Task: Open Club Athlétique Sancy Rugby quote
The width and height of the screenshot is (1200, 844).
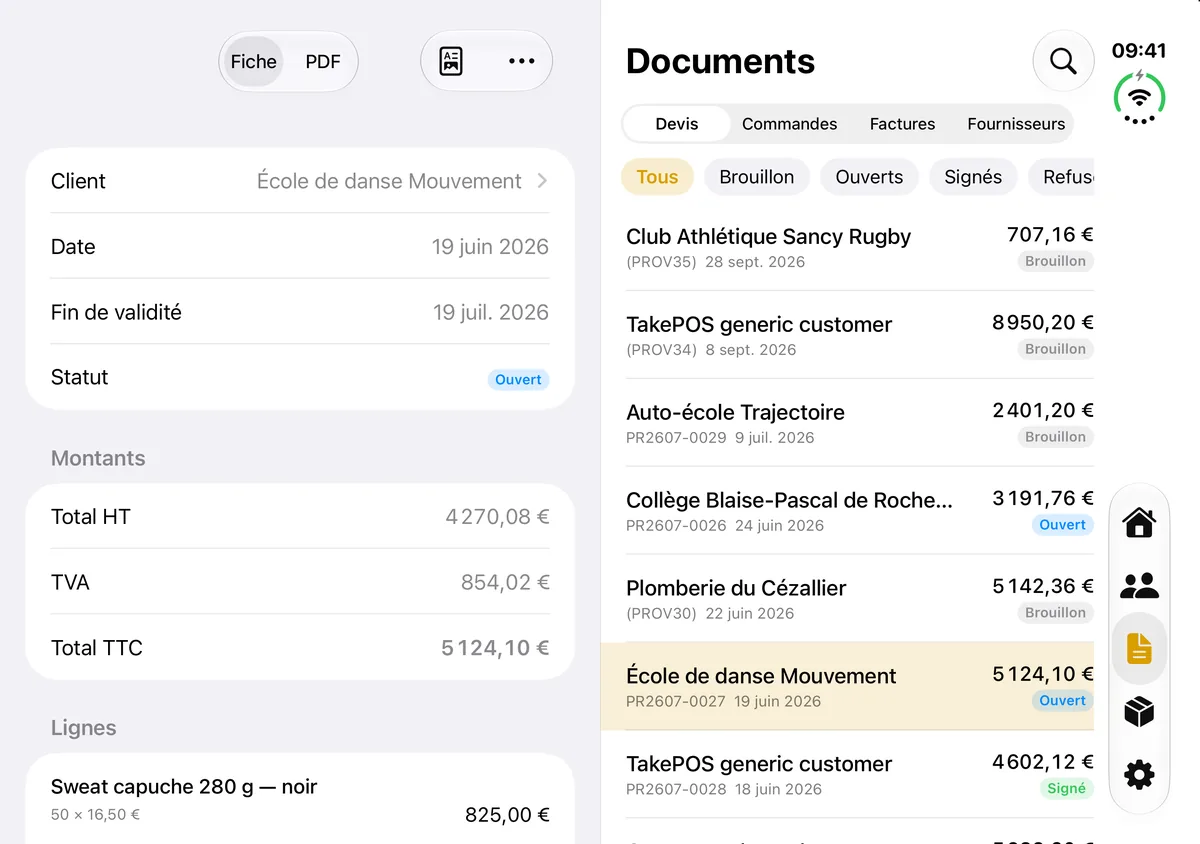Action: (x=860, y=247)
